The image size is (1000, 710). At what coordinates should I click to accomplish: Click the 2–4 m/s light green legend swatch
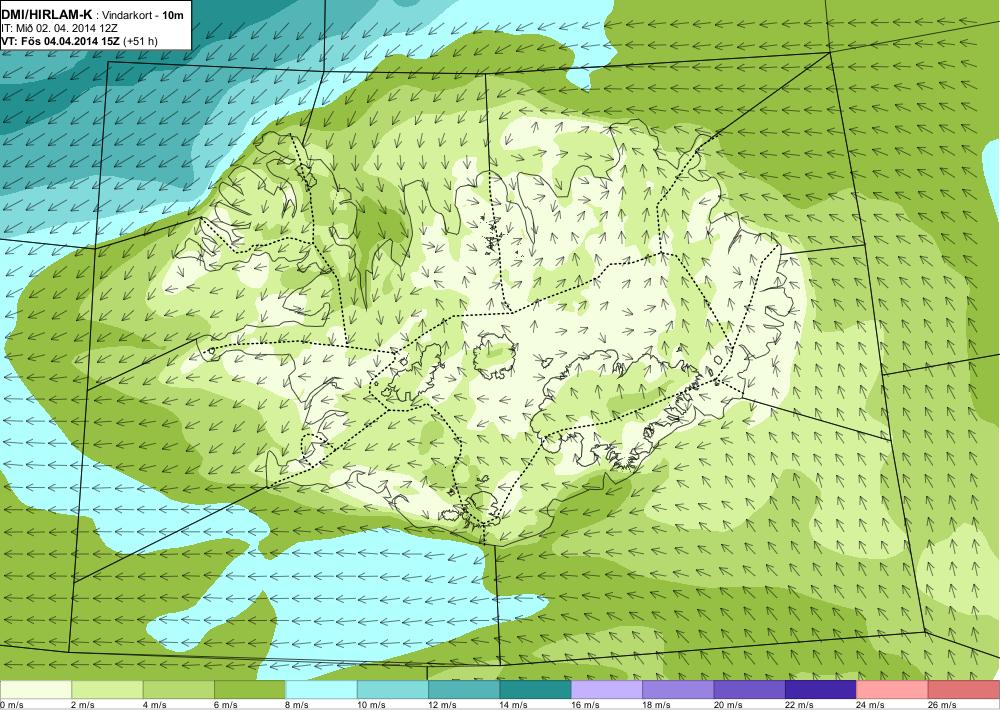click(107, 690)
